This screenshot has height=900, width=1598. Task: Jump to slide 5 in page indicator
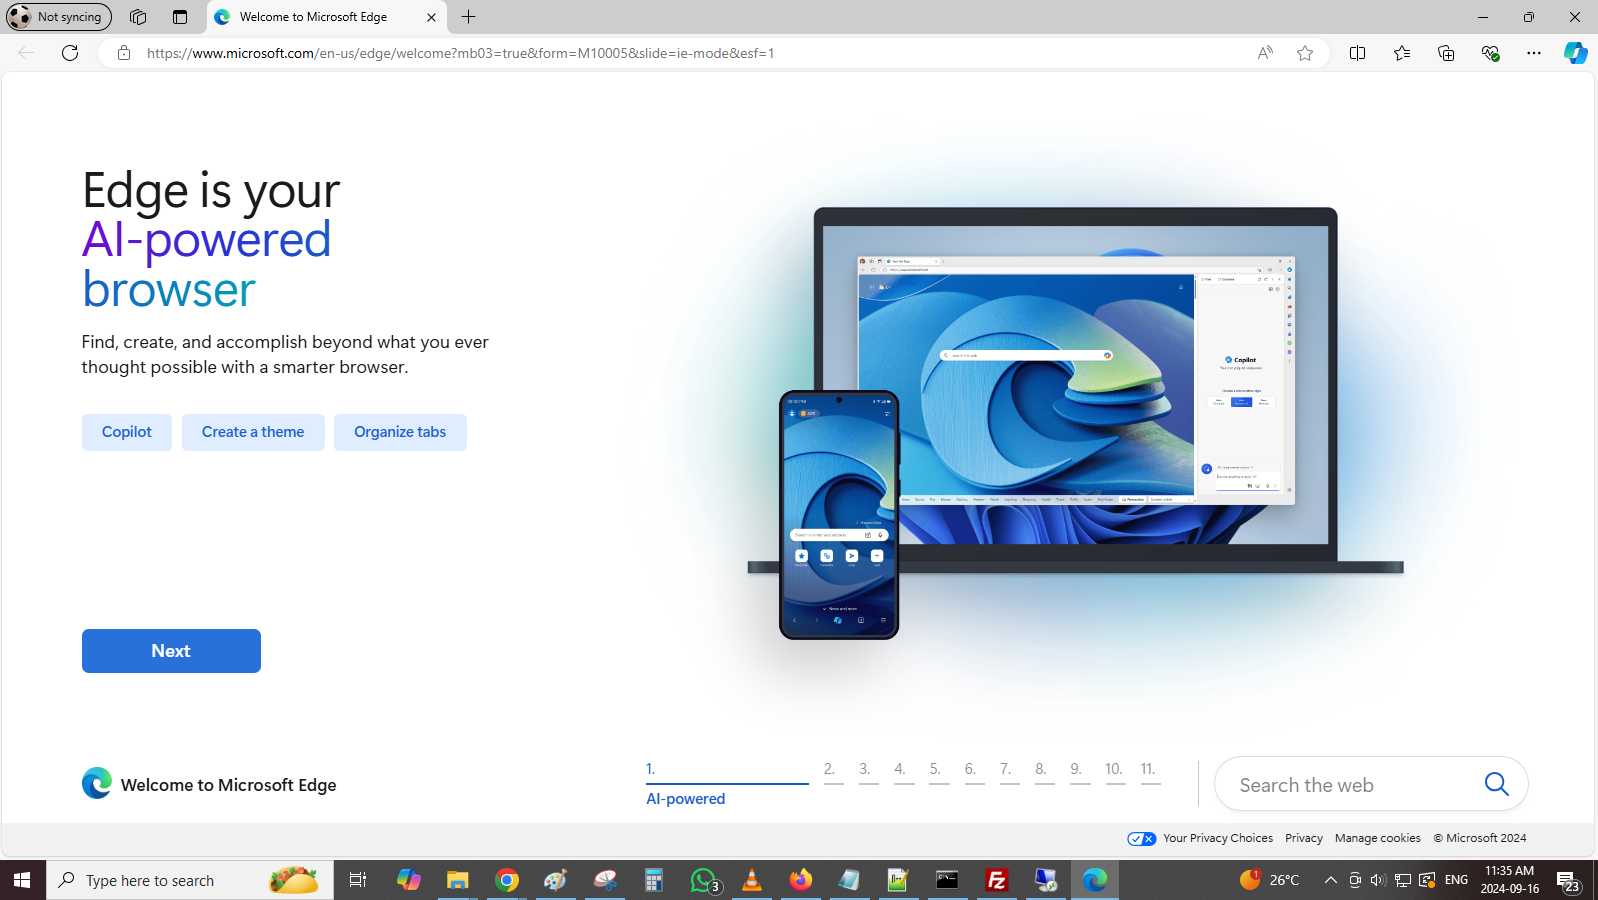(x=936, y=770)
